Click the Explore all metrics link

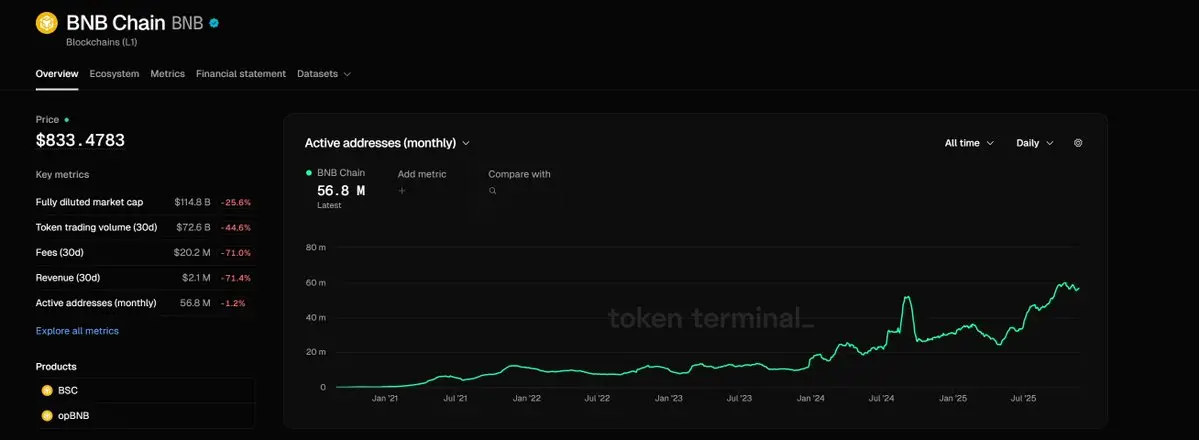[x=77, y=331]
